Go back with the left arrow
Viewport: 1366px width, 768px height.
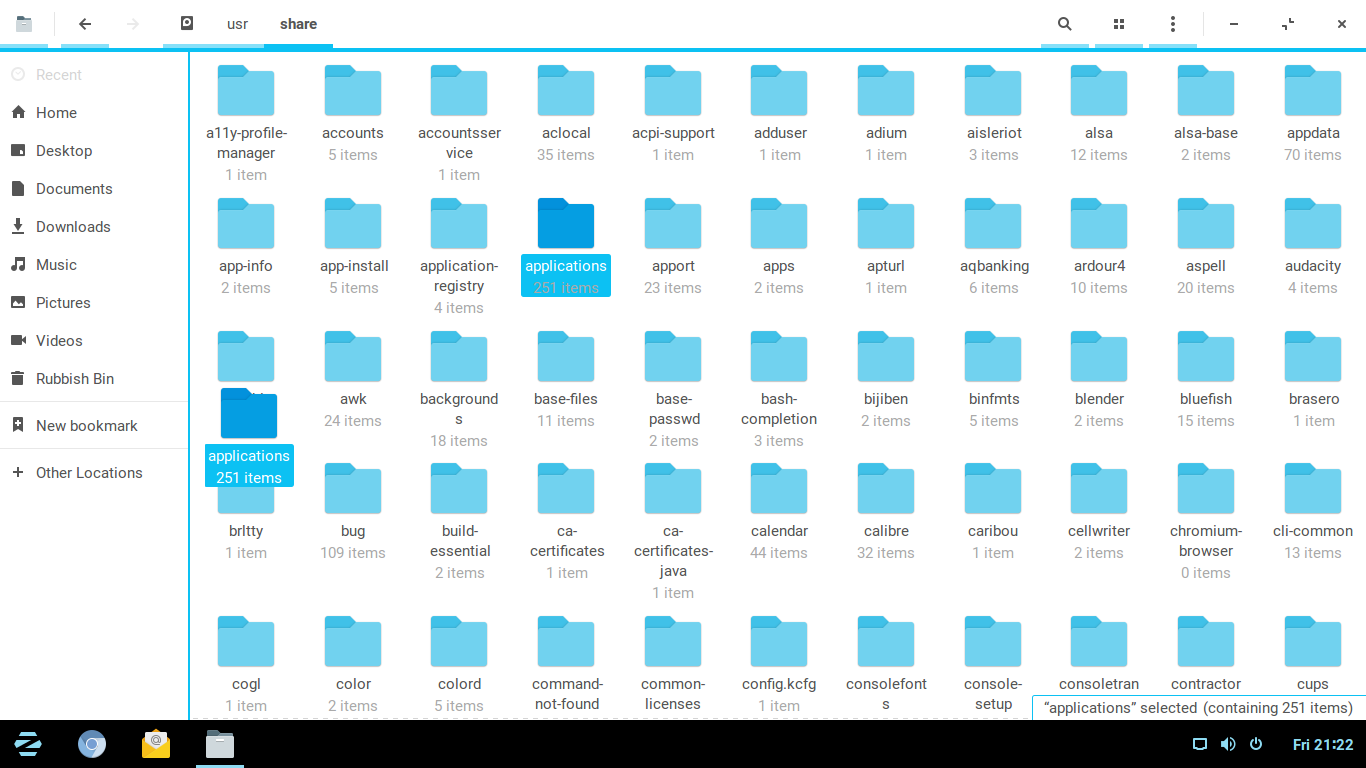click(x=85, y=24)
